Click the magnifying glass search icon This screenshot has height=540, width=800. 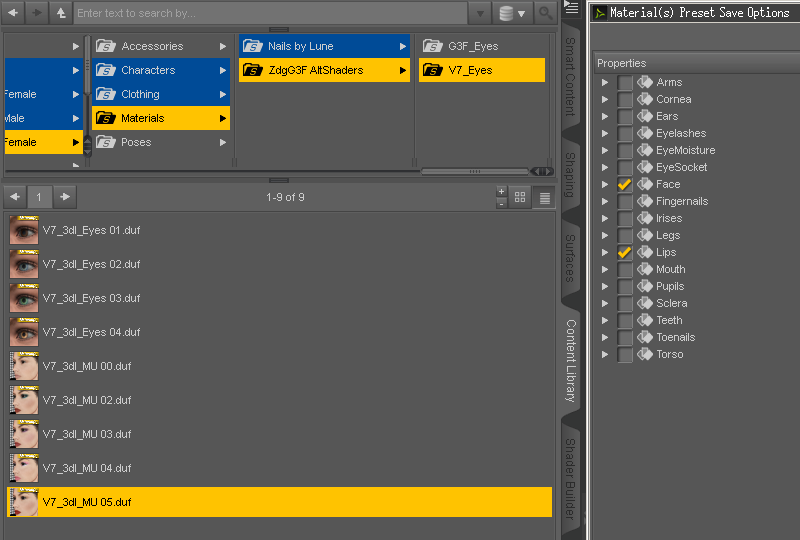[x=545, y=13]
